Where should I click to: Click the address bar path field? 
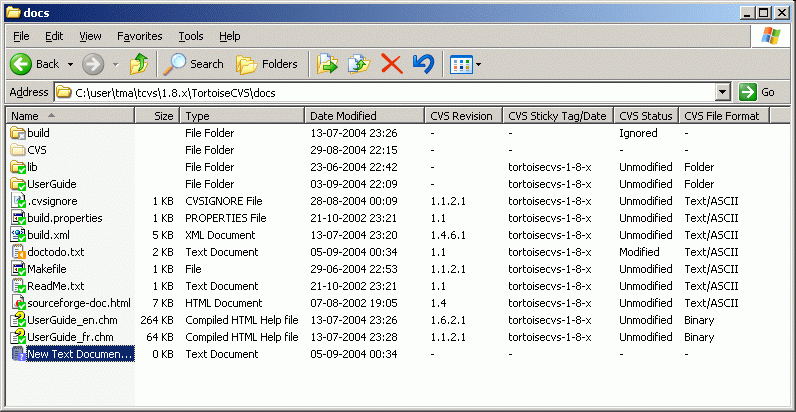click(385, 92)
